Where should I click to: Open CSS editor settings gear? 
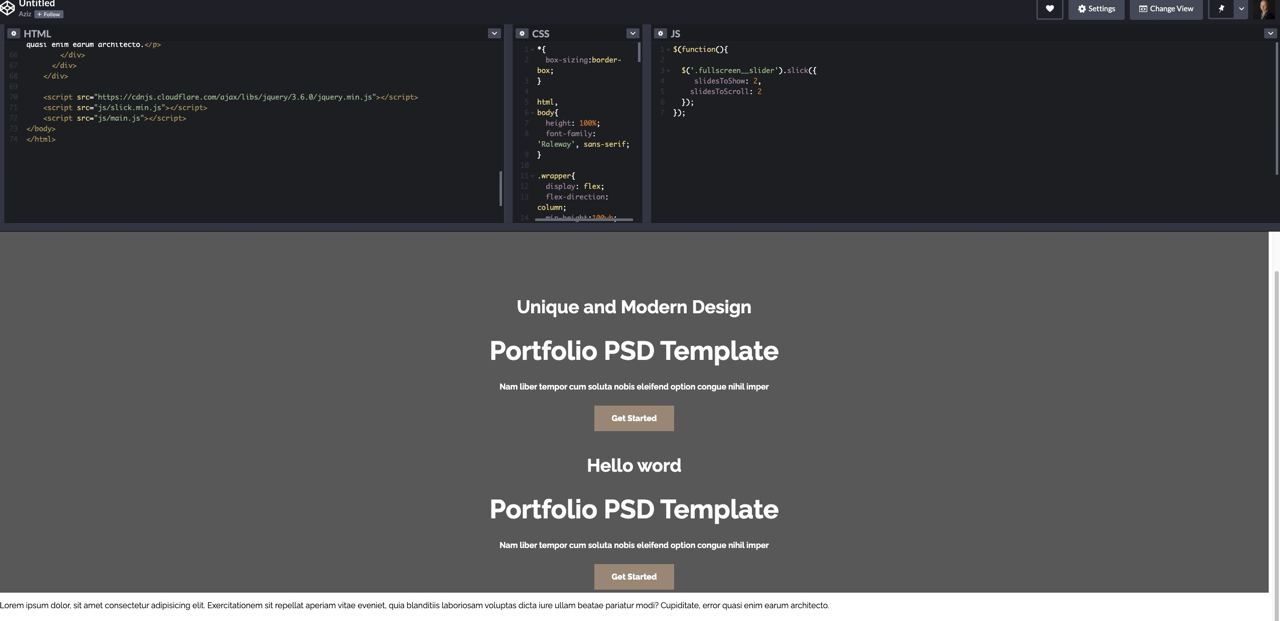pyautogui.click(x=522, y=33)
